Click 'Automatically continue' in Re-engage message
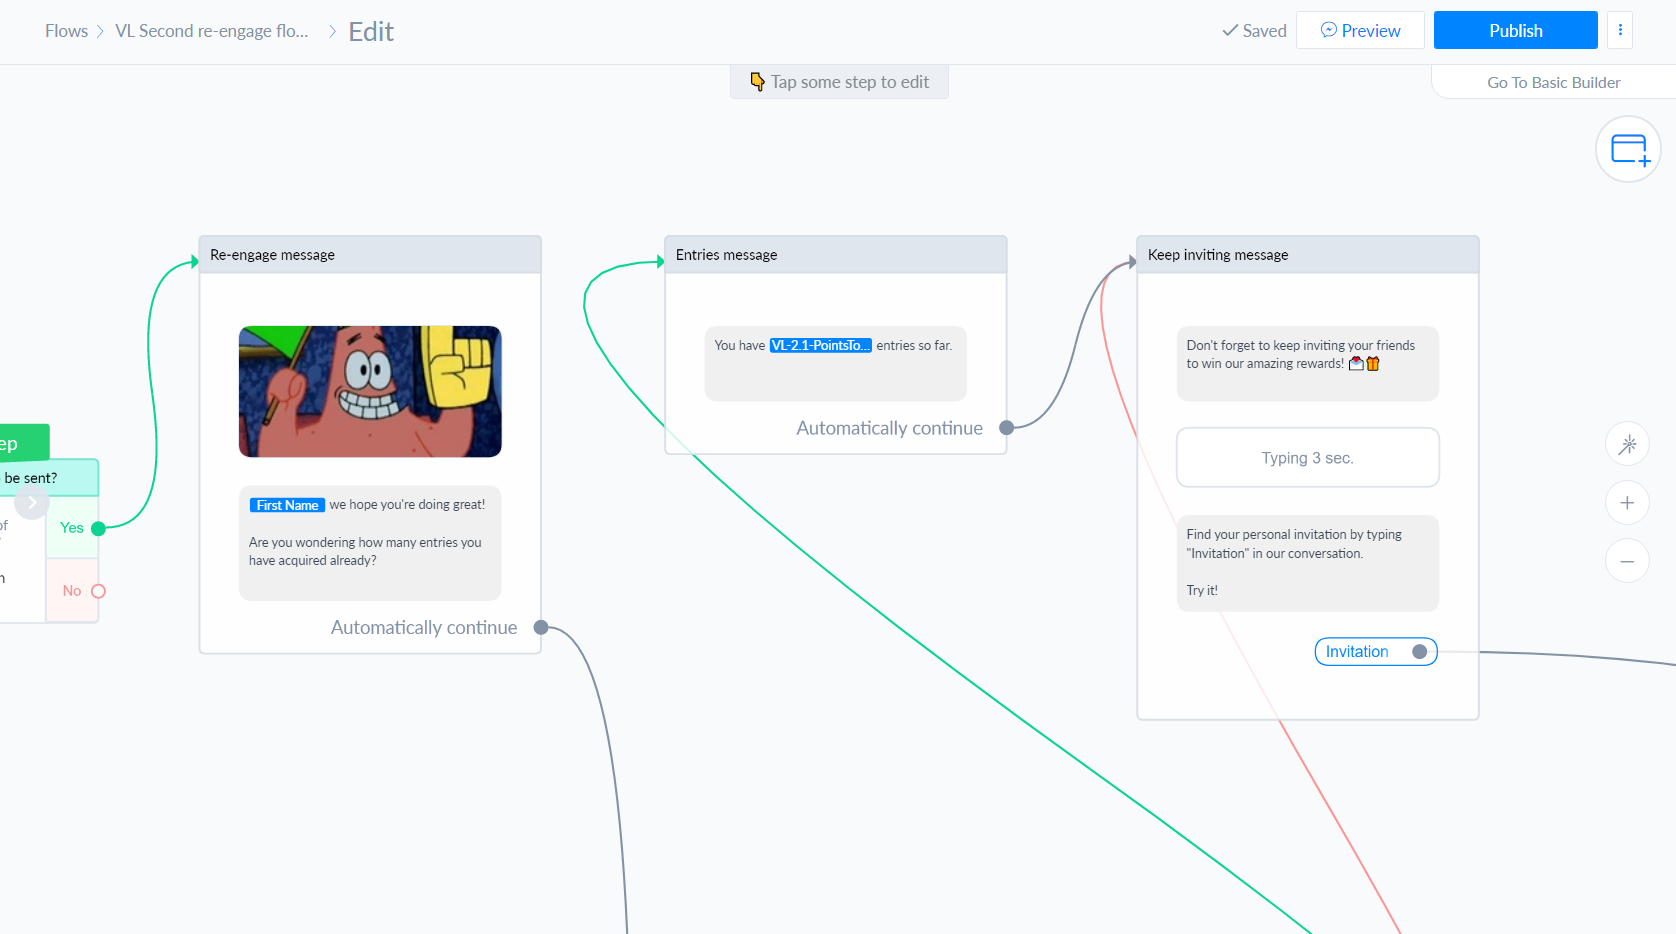The height and width of the screenshot is (934, 1676). (424, 628)
